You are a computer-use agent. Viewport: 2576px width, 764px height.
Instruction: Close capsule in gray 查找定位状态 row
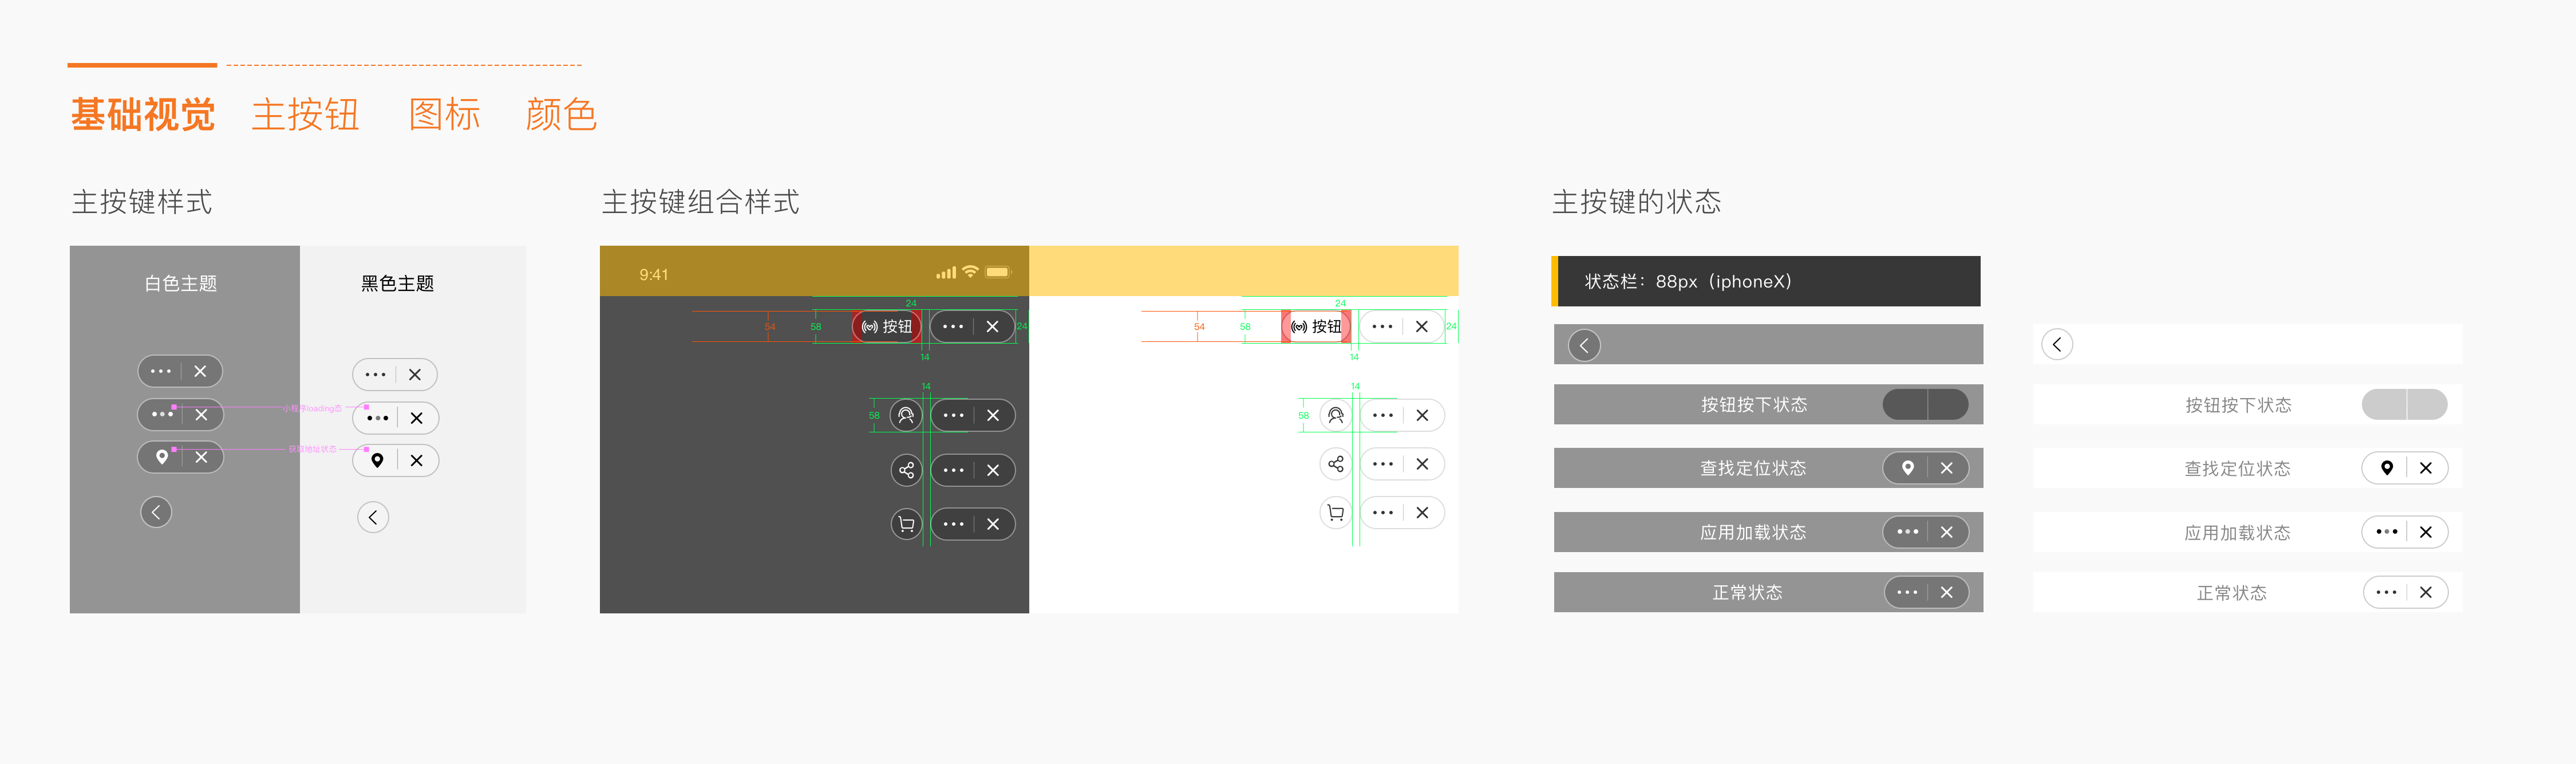(x=1946, y=468)
